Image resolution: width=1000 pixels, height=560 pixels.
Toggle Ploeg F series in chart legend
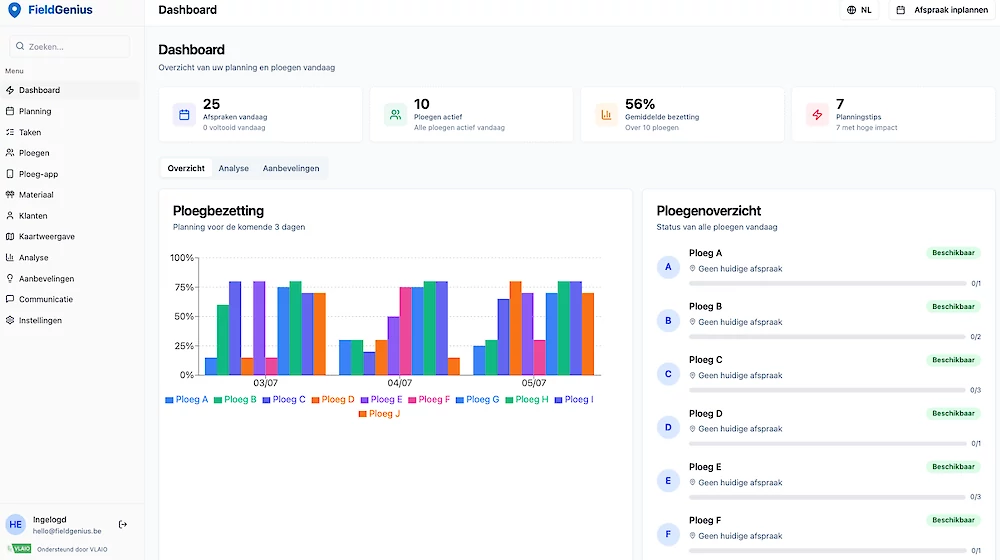429,399
